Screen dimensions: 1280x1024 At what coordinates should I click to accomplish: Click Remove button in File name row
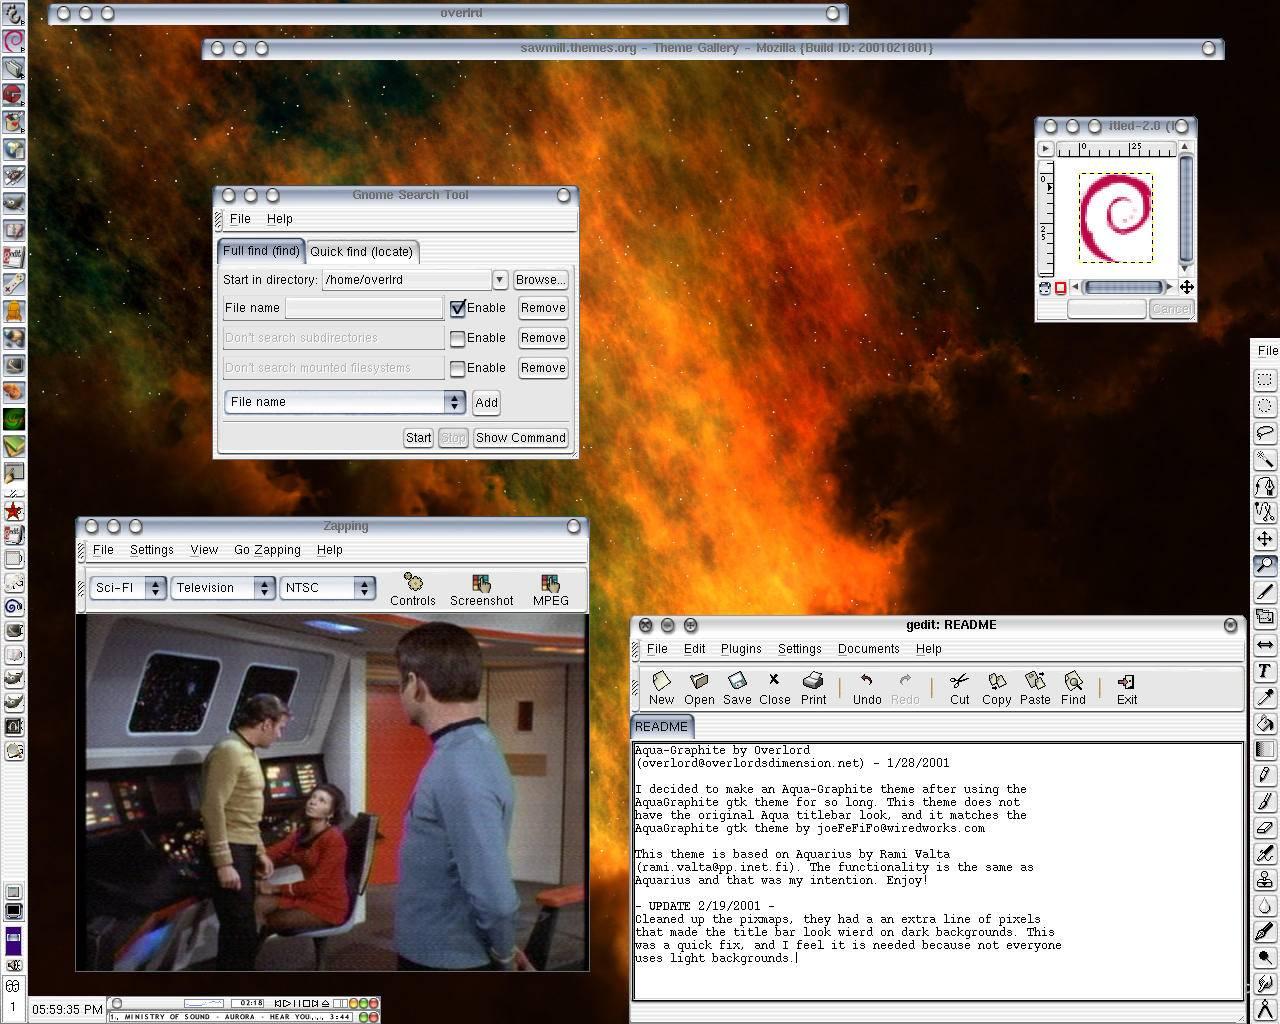543,308
